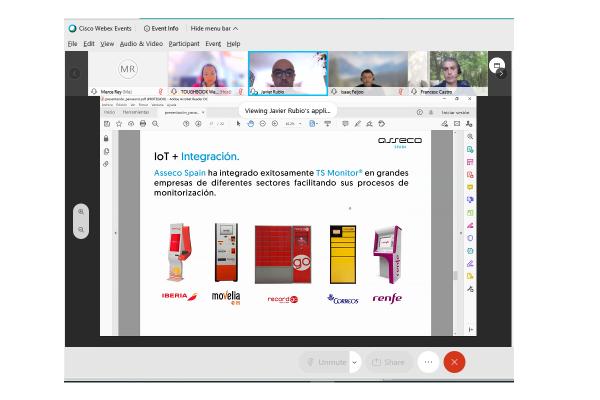Open the View menu
Viewport: 600px width, 400px height.
[107, 44]
